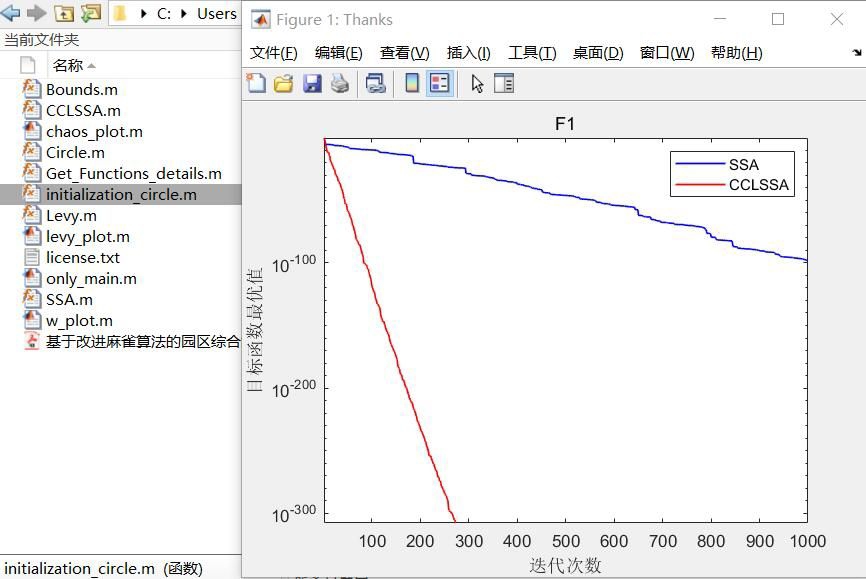Insert a colorbar using the toolbar icon
The image size is (866, 579).
[x=412, y=83]
